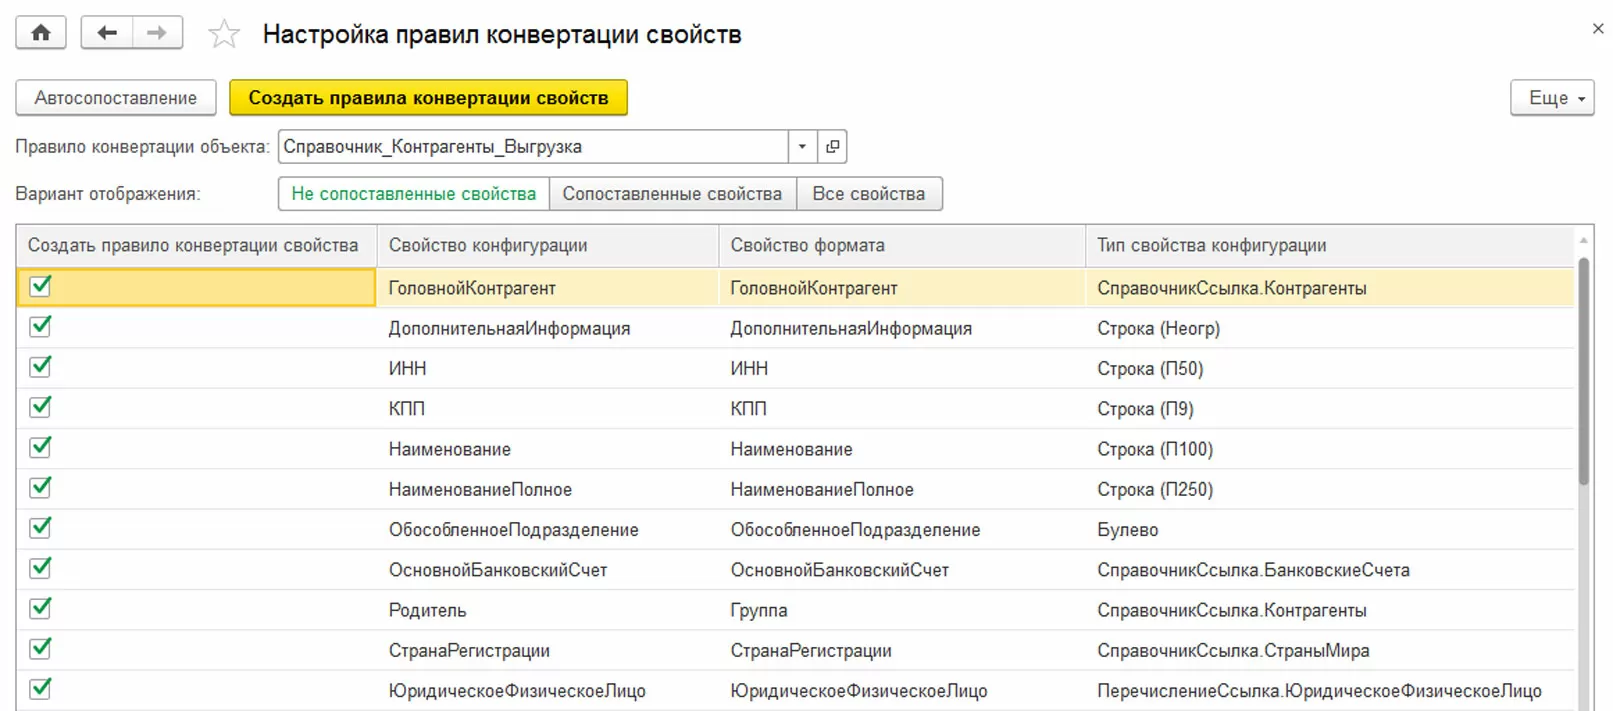Select the type cell reading Строка (П100)
This screenshot has height=711, width=1613.
click(1330, 450)
